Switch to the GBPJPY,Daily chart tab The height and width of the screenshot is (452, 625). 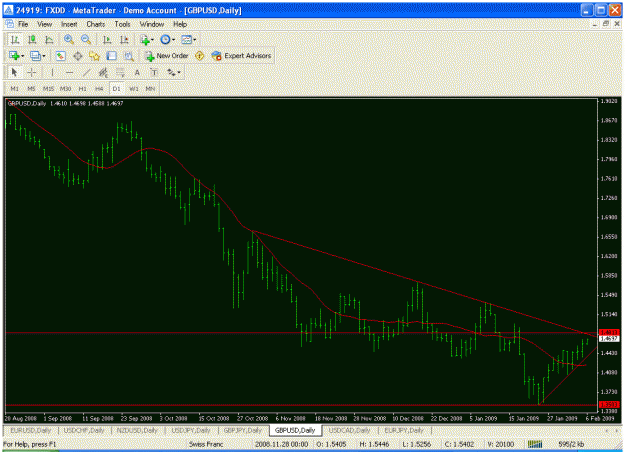tap(243, 430)
